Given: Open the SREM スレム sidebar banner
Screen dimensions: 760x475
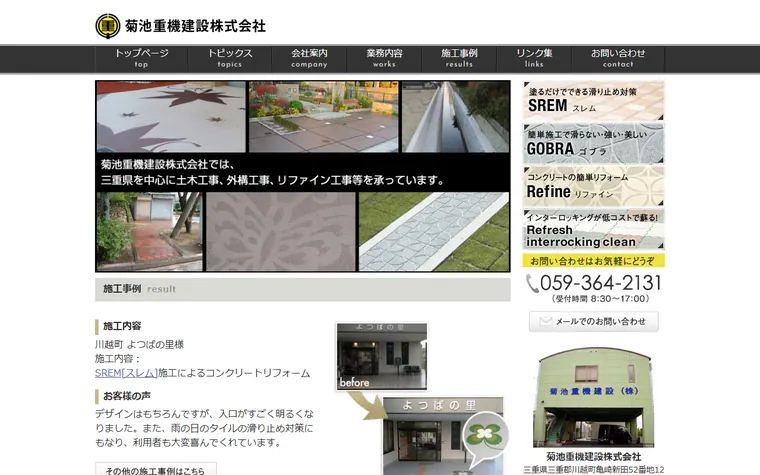Looking at the screenshot, I should click(x=593, y=101).
